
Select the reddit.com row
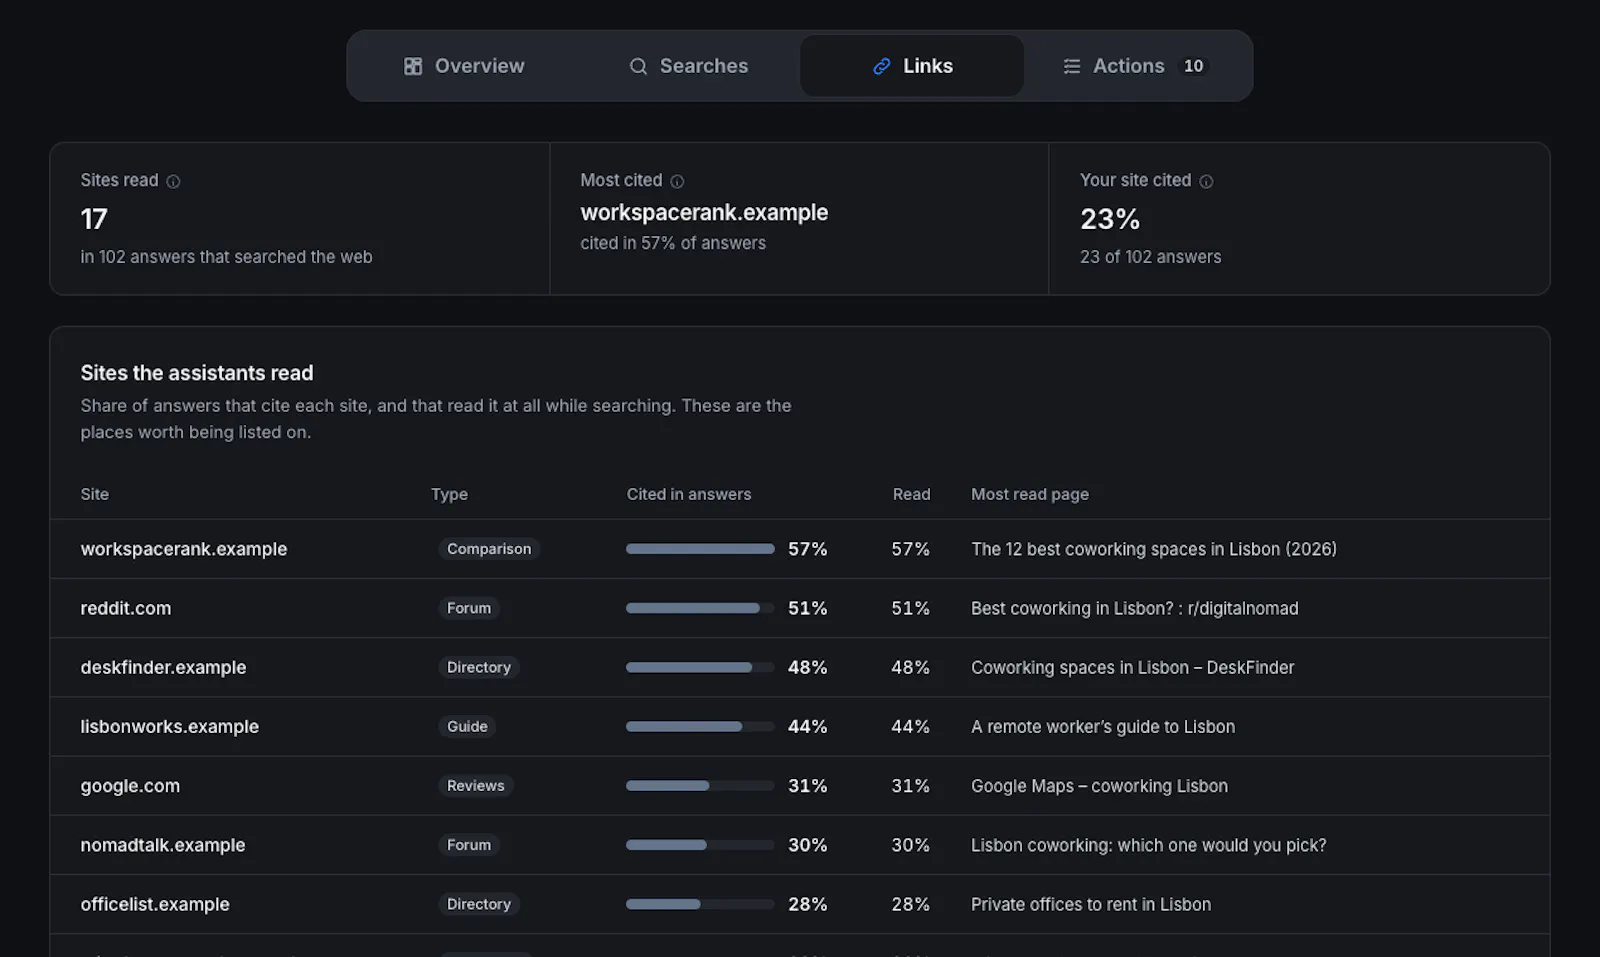click(800, 608)
